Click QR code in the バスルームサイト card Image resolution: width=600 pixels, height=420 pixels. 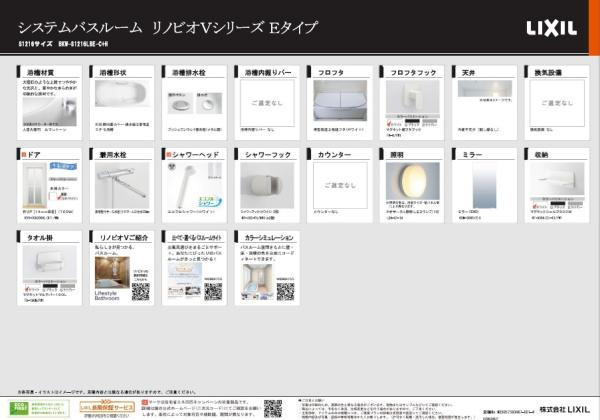tap(213, 292)
